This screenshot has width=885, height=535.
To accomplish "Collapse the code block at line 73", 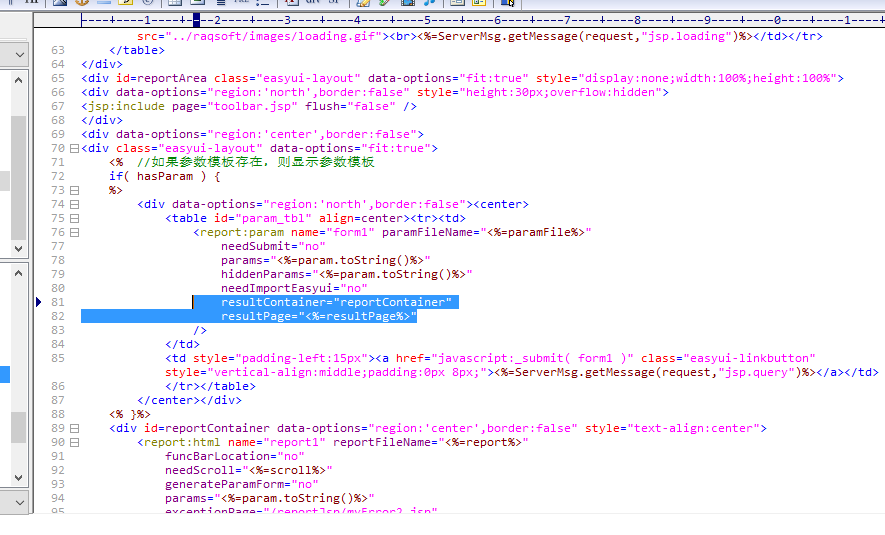I will coord(74,190).
